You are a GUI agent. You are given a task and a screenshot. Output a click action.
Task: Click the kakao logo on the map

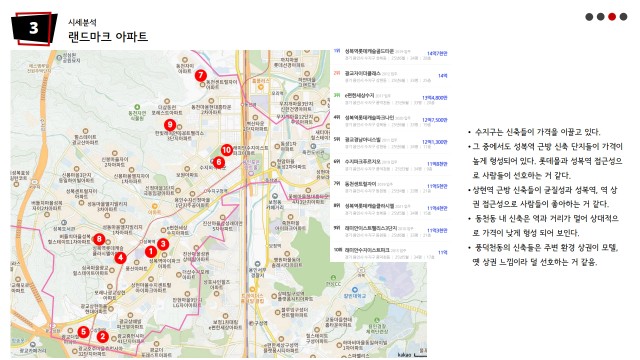tap(404, 355)
